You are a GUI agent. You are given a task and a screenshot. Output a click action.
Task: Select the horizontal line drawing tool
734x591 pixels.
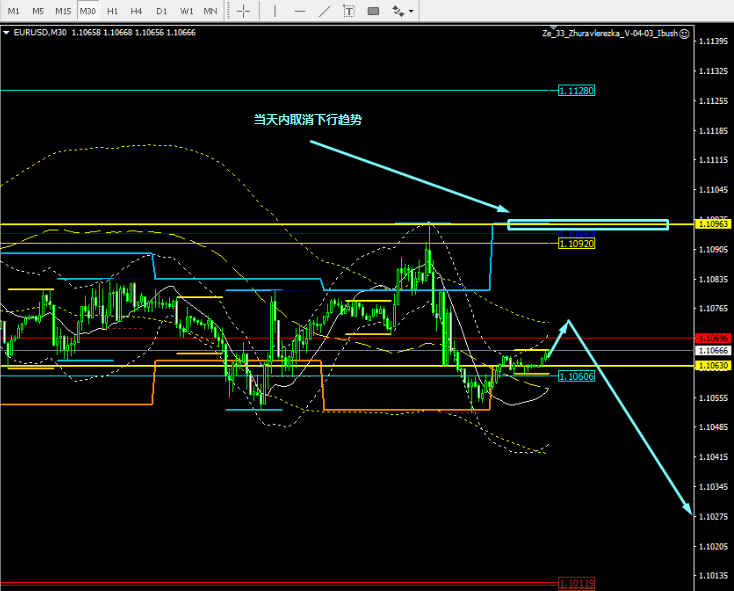pyautogui.click(x=298, y=11)
